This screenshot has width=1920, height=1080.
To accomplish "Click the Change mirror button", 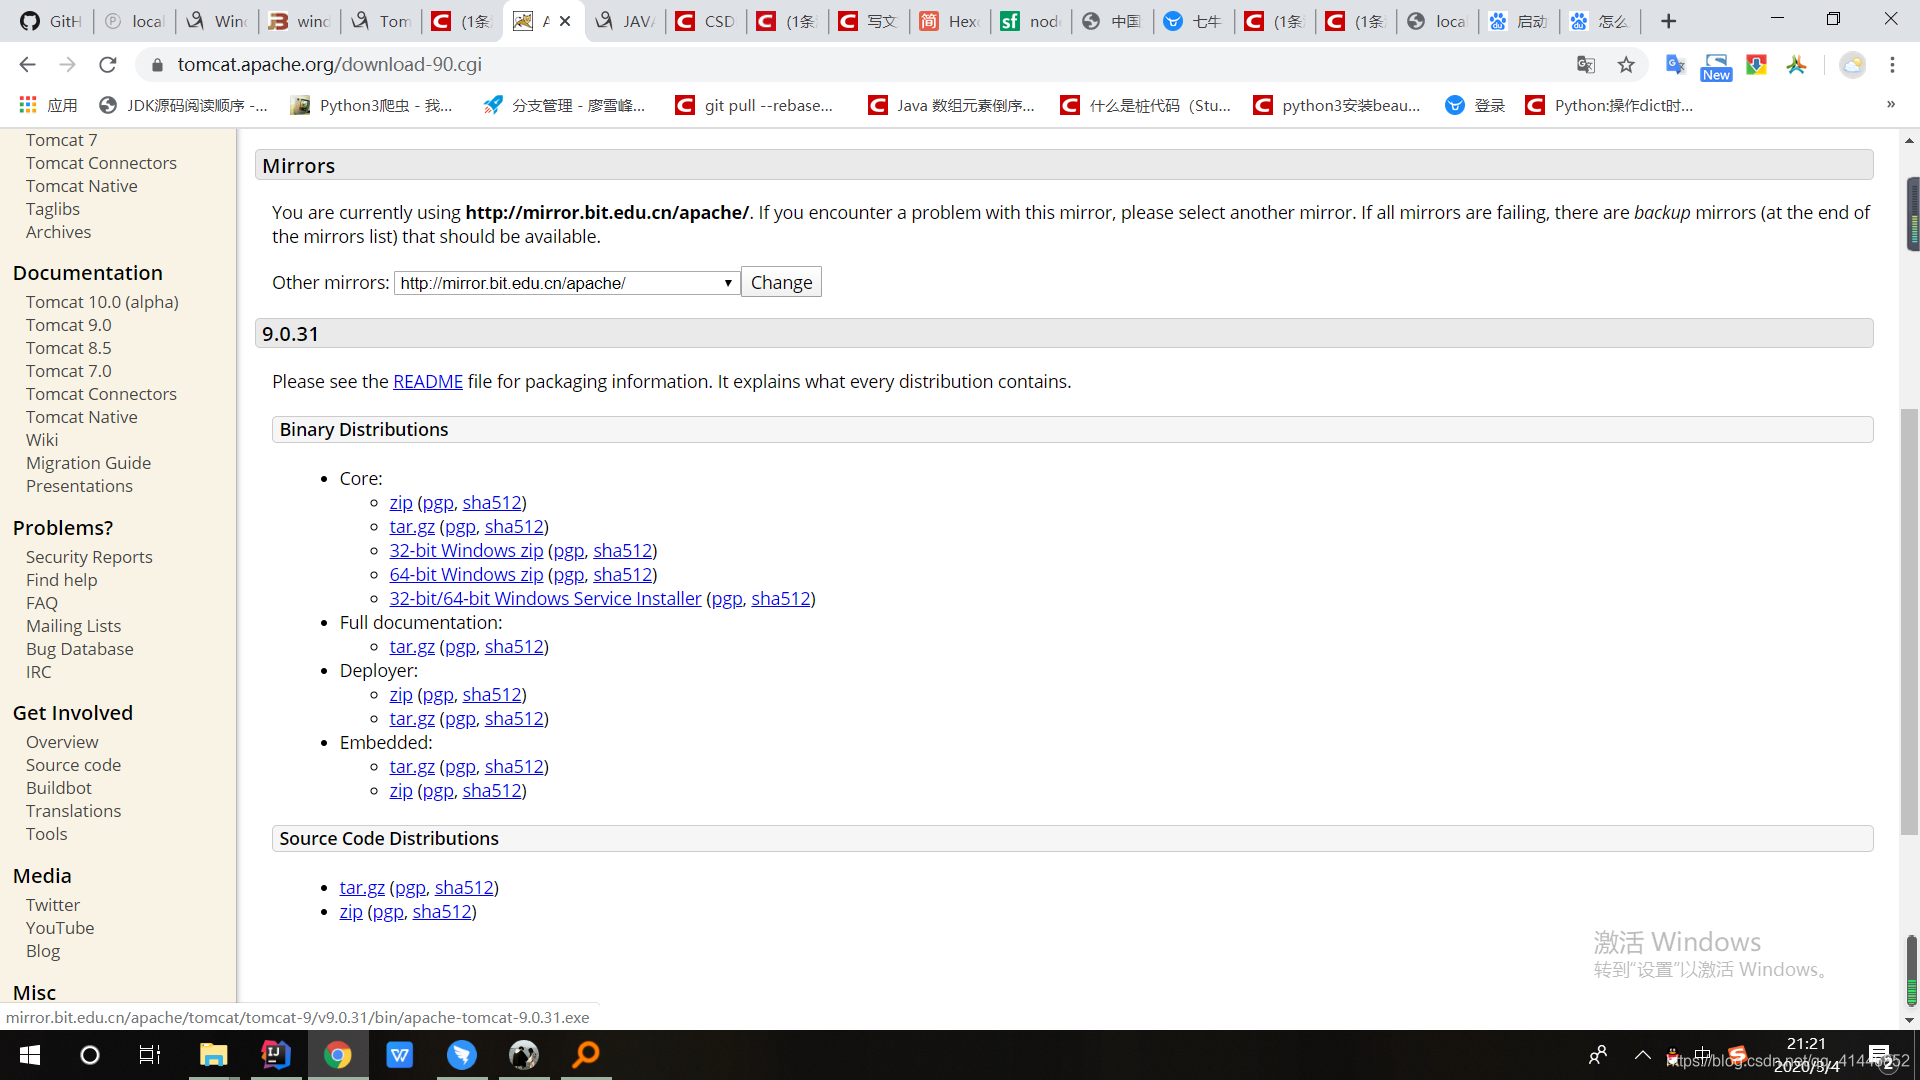I will [x=781, y=283].
